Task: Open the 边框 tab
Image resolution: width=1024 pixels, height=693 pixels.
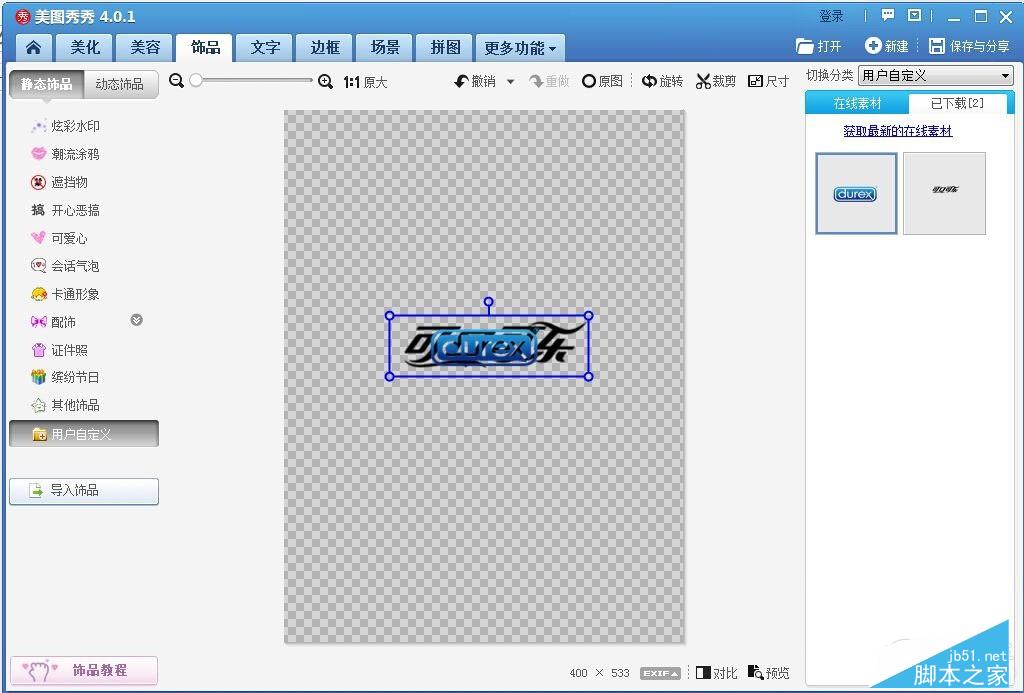Action: [325, 48]
